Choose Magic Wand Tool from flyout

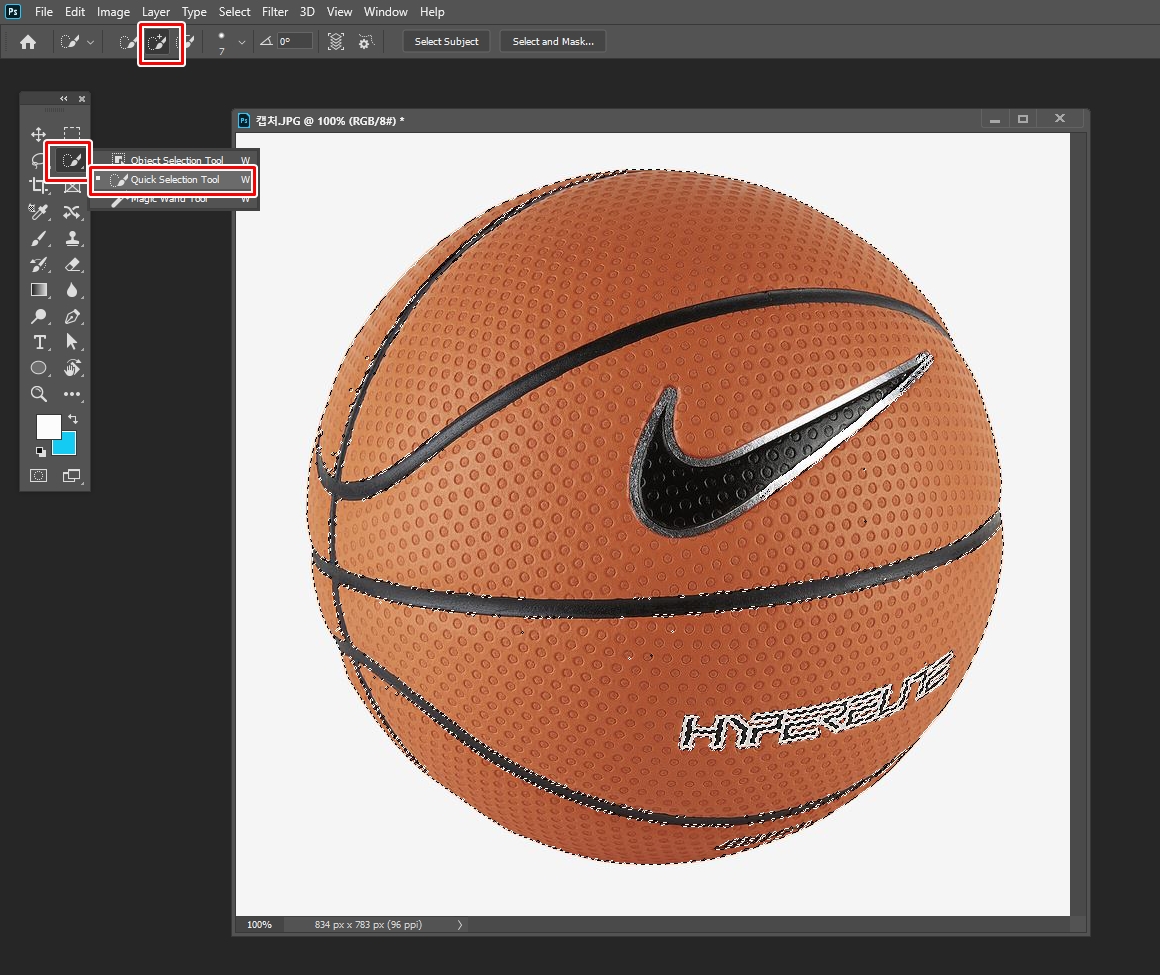click(x=175, y=199)
